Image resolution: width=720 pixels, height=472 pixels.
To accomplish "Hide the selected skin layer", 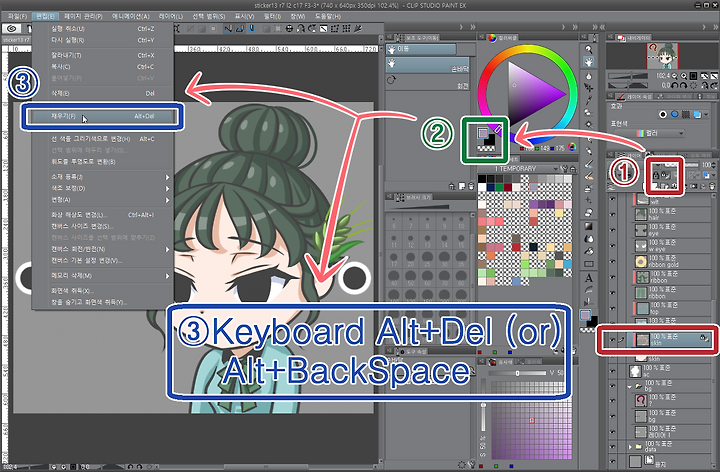I will (x=612, y=340).
